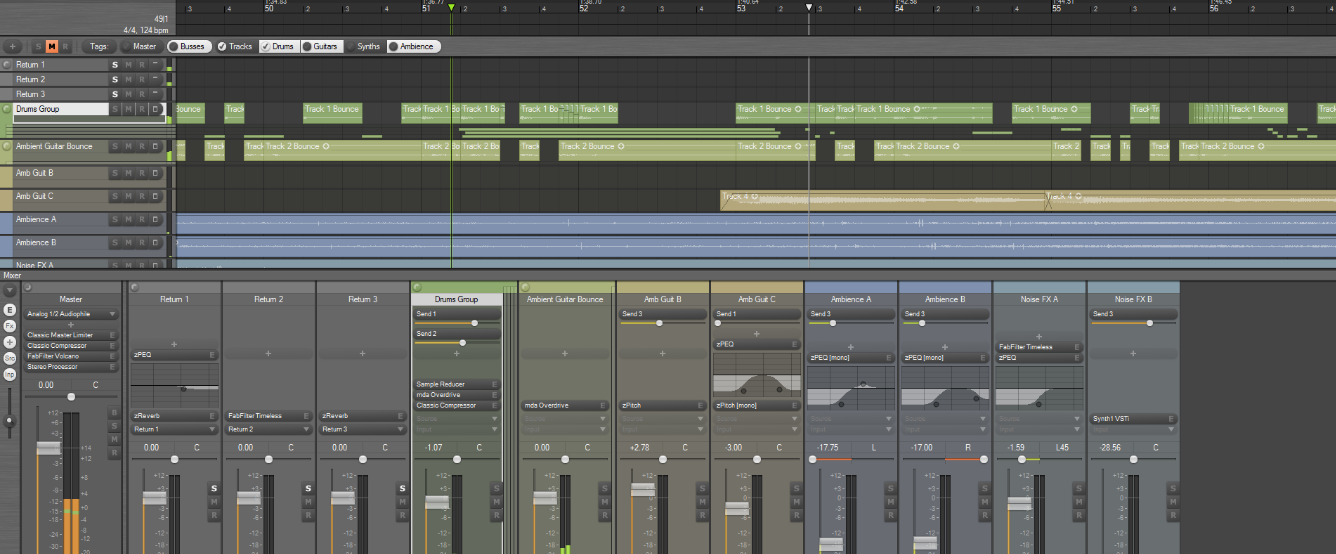Solo the Return 1 track in track list
The height and width of the screenshot is (554, 1336).
click(x=115, y=64)
